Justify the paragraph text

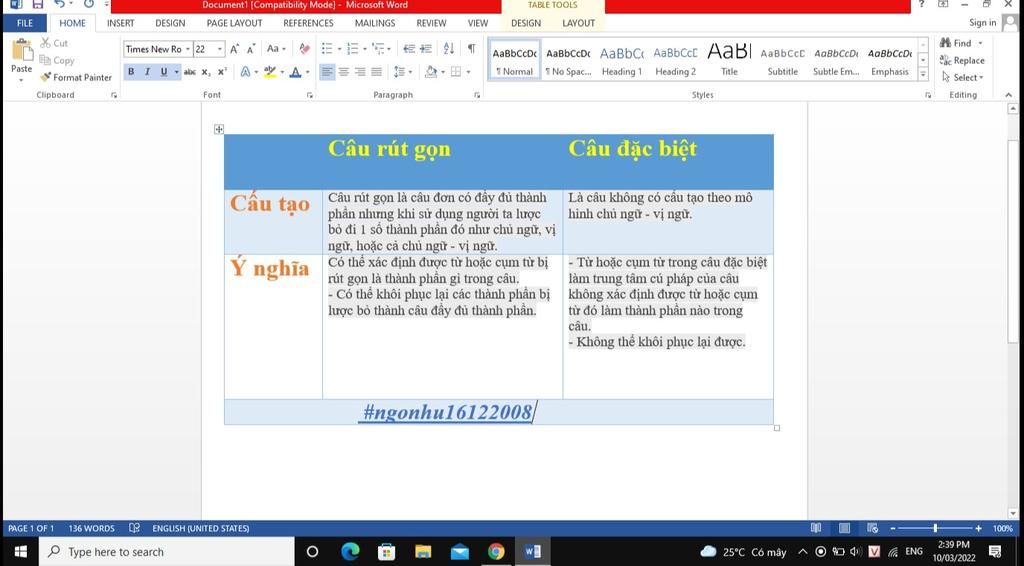point(376,72)
